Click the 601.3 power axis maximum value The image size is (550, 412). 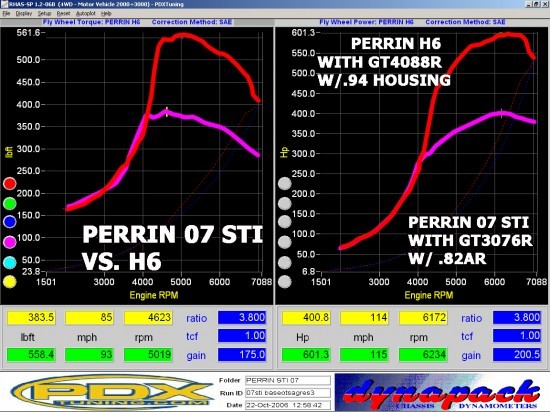[303, 33]
